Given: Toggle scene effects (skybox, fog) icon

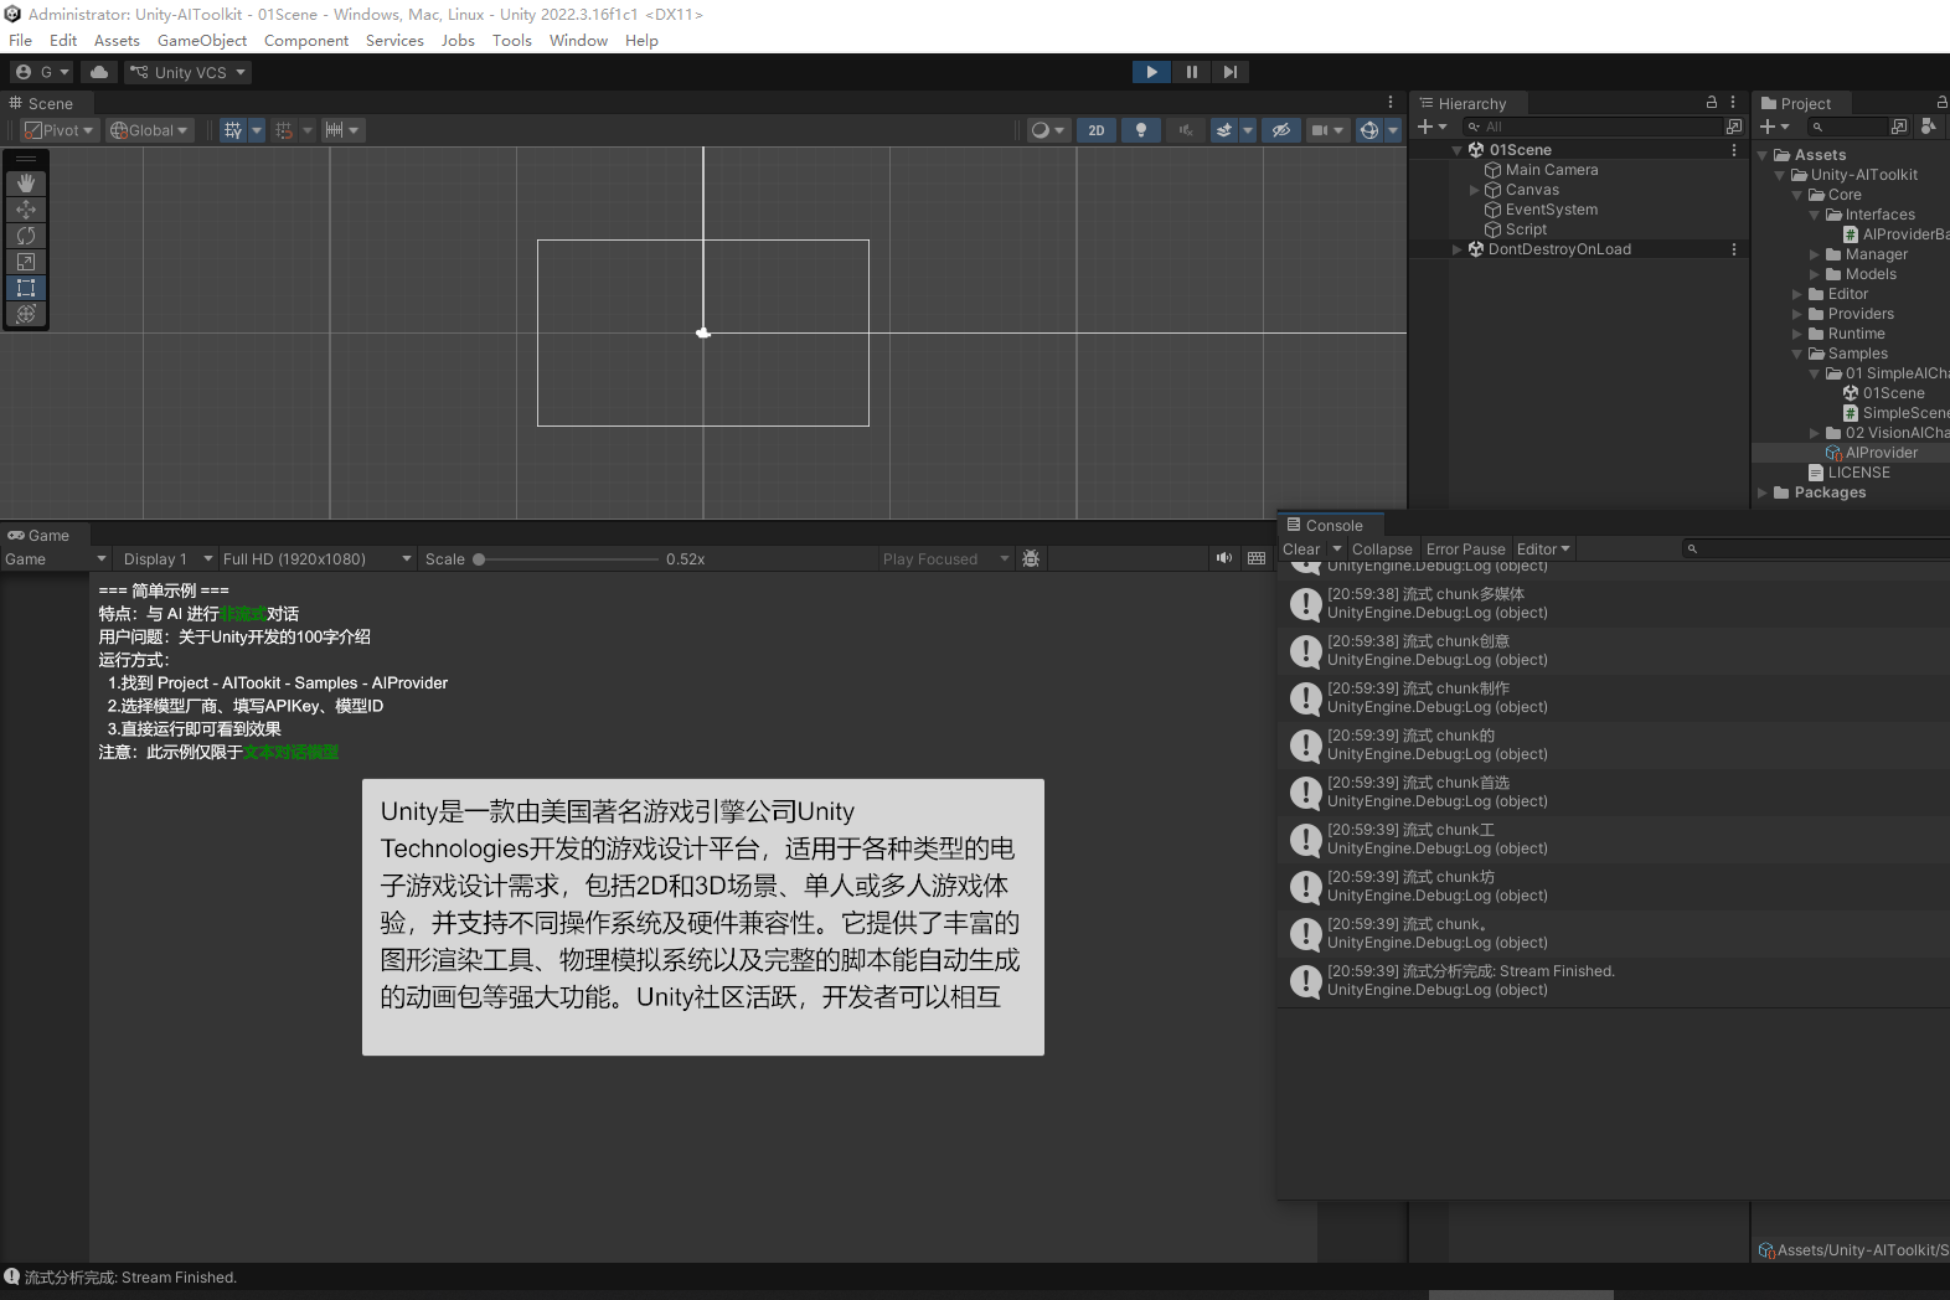Looking at the screenshot, I should coord(1224,130).
